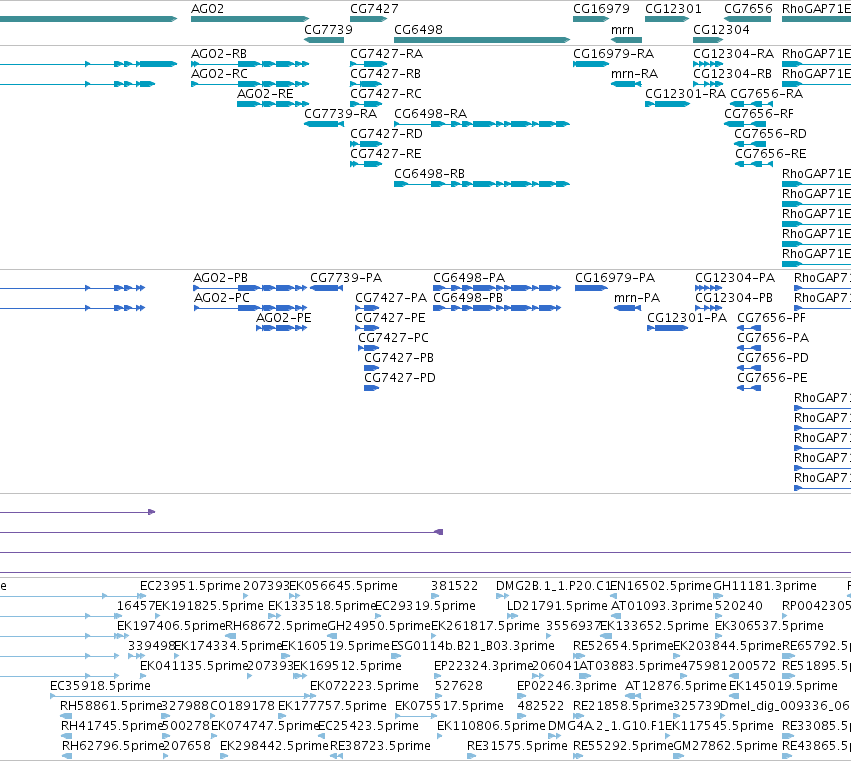Image resolution: width=851 pixels, height=761 pixels.
Task: Click the AGO2 gene label
Action: tap(207, 9)
